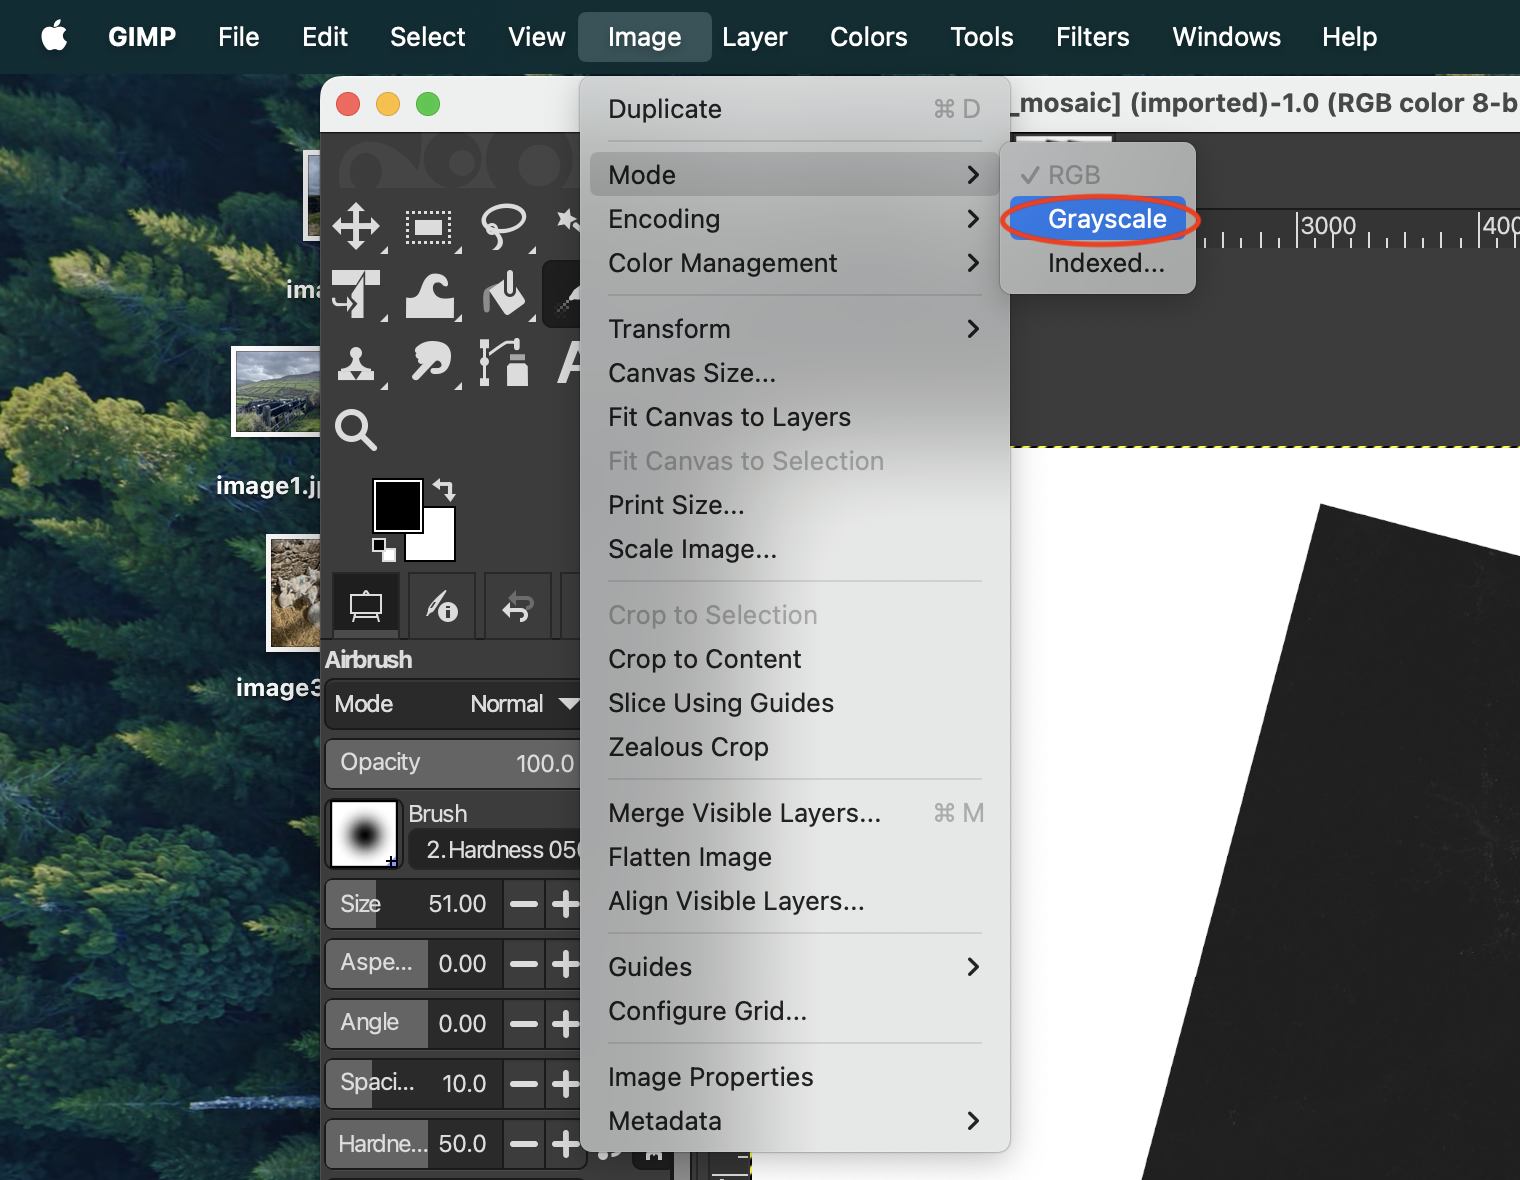The height and width of the screenshot is (1180, 1520).
Task: Open Canvas Size... dialog
Action: [795, 373]
